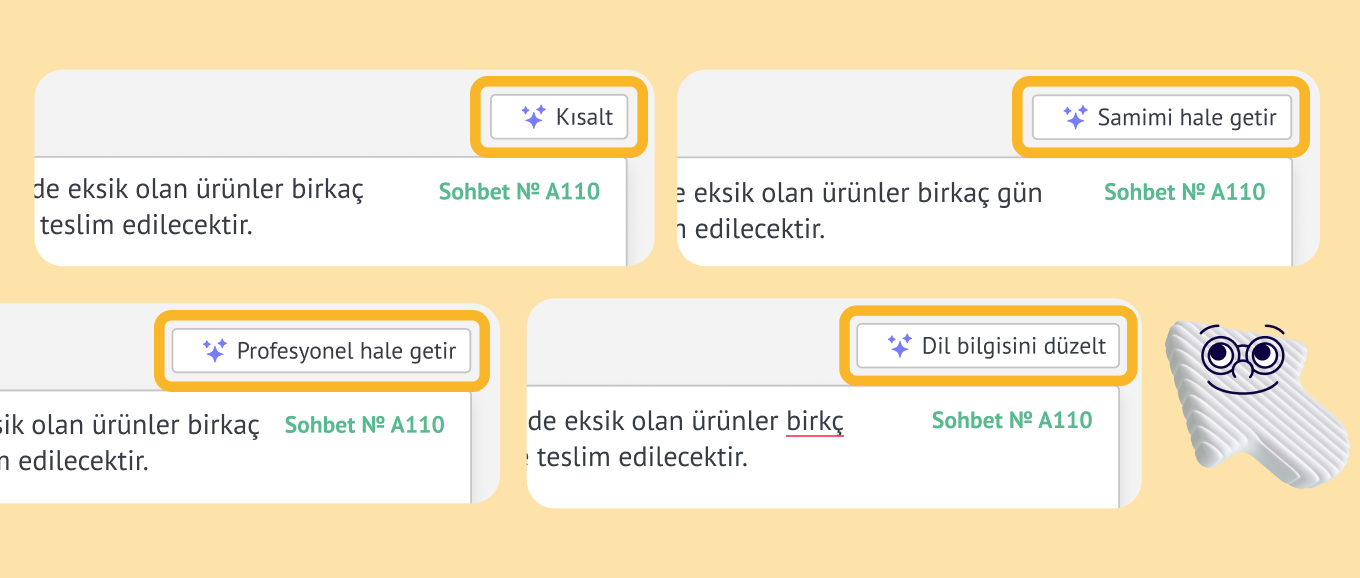Open Sohbet № A110 link under Profesyonel hale getir
The height and width of the screenshot is (578, 1360).
(x=365, y=424)
